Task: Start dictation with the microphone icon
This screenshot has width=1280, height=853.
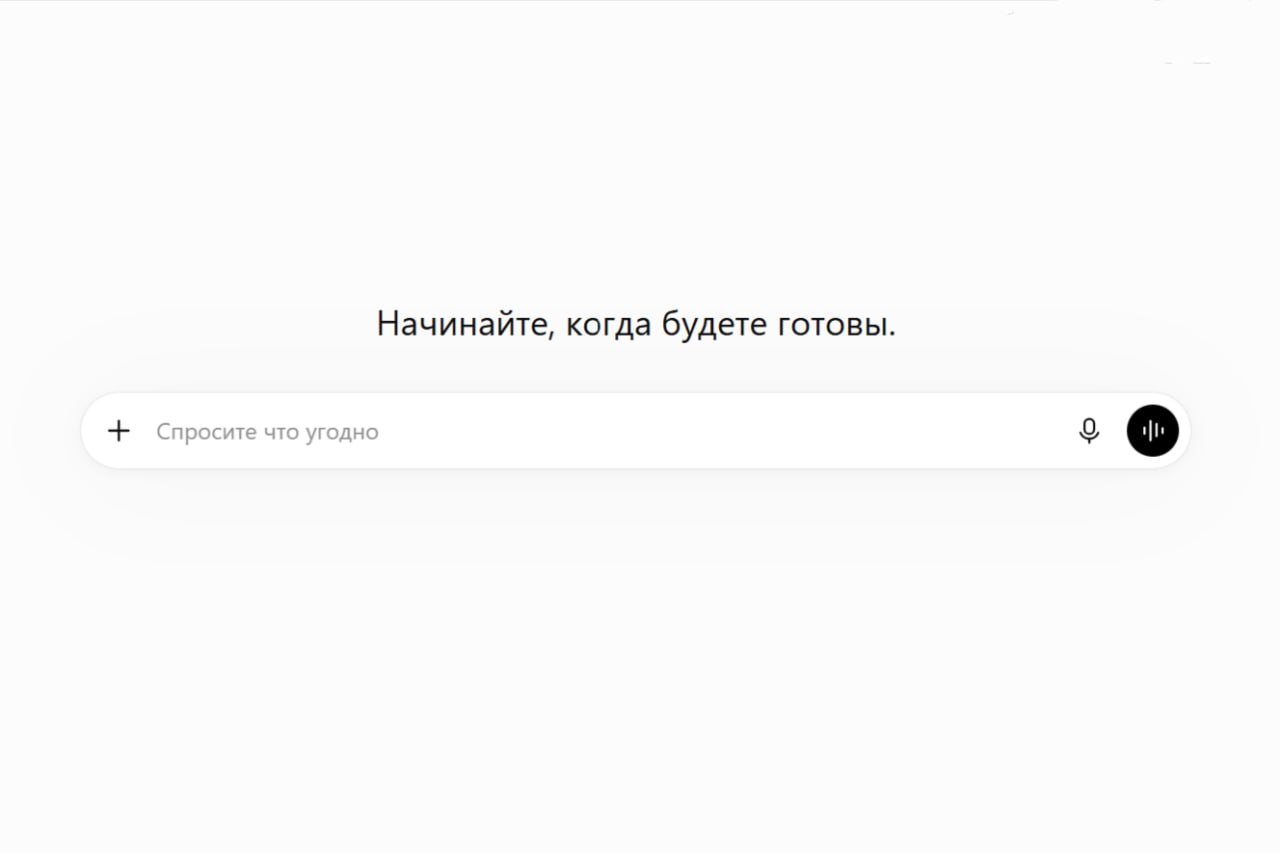Action: click(1089, 431)
